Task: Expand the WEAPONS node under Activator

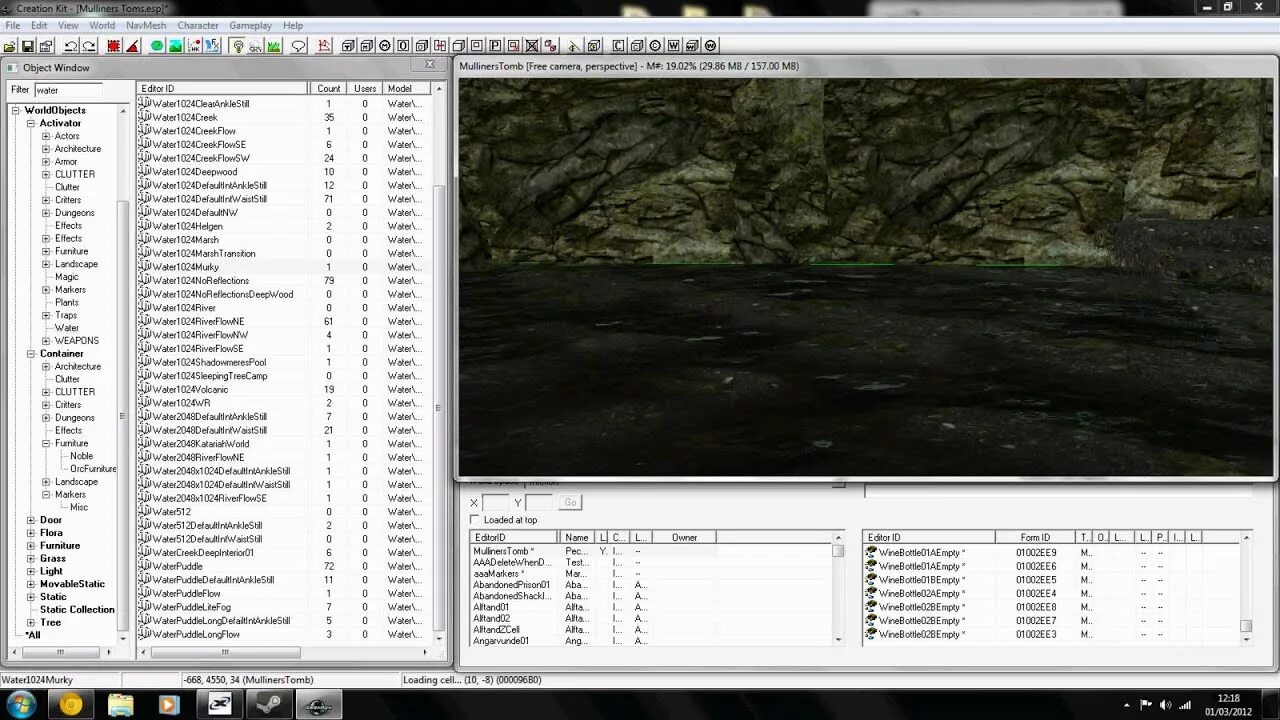Action: pos(46,341)
